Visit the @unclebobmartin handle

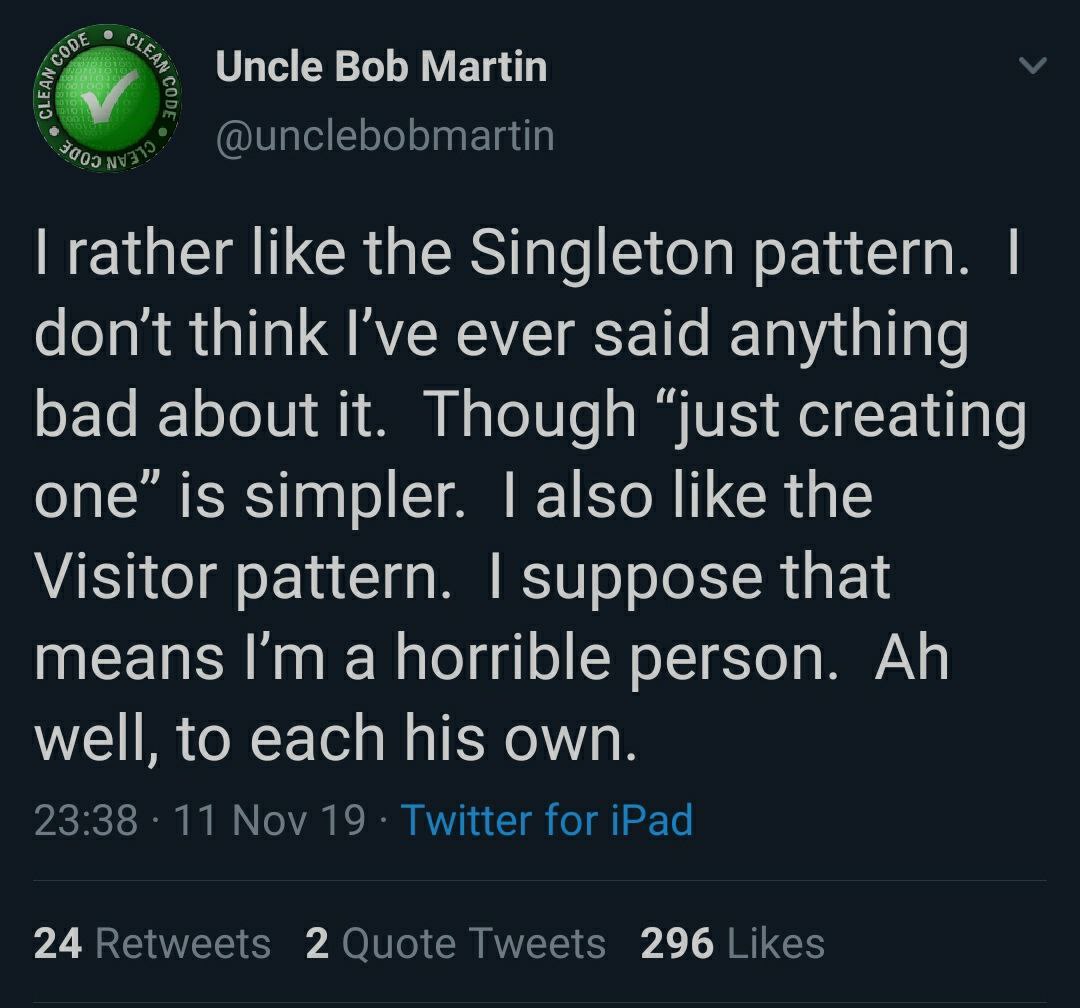(x=385, y=135)
